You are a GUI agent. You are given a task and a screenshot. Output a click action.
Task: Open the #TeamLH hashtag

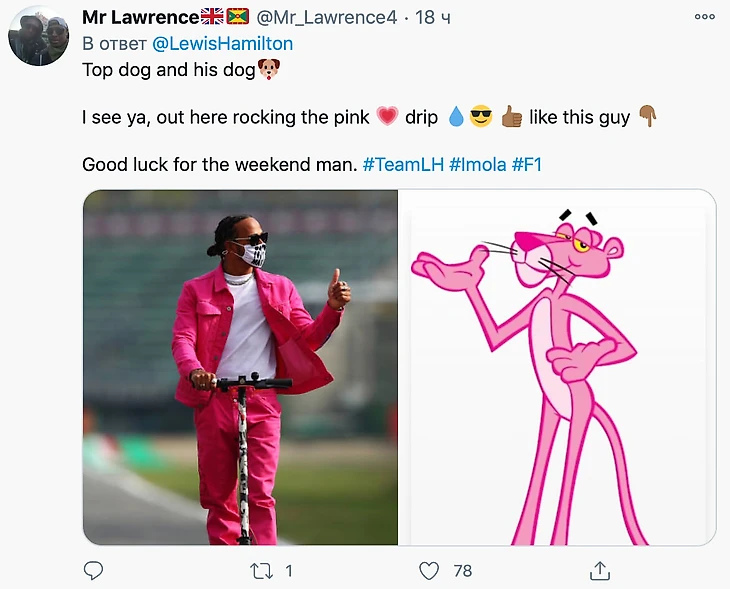tap(403, 164)
